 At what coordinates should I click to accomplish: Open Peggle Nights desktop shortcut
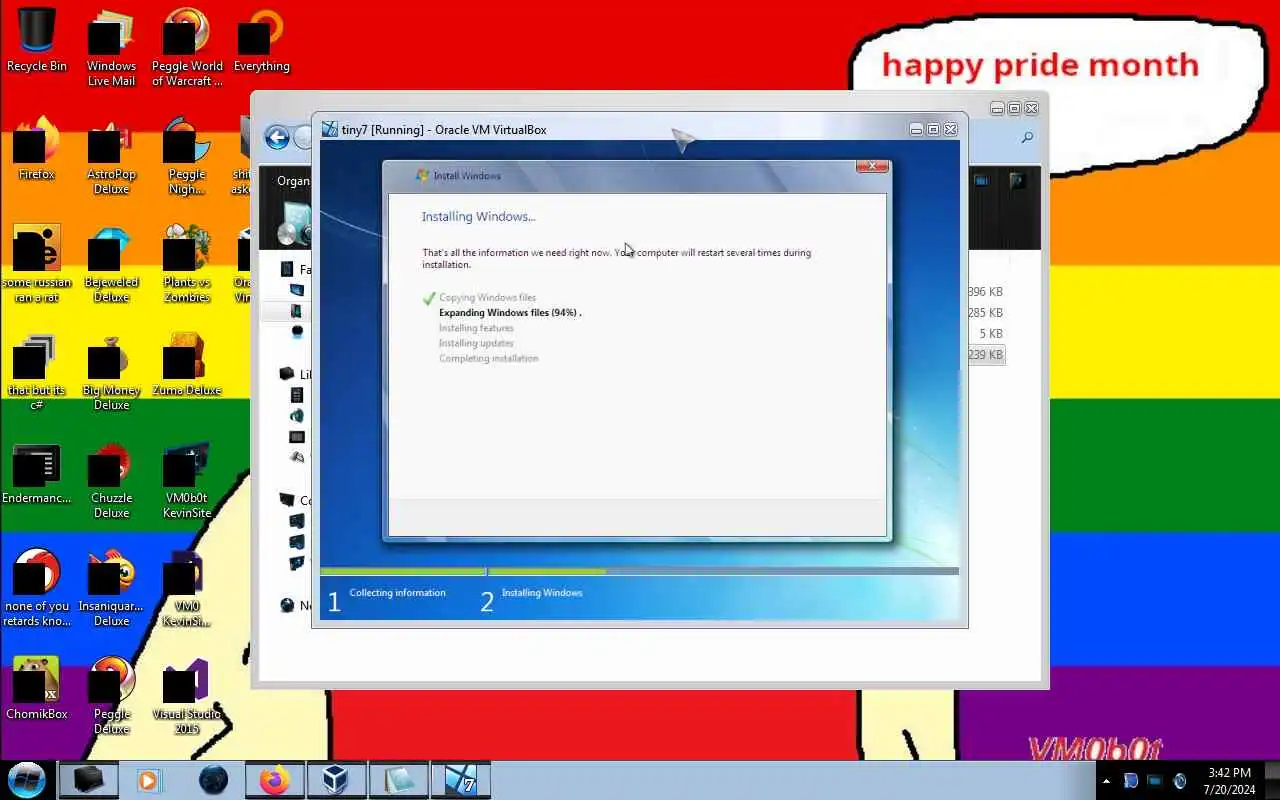187,155
